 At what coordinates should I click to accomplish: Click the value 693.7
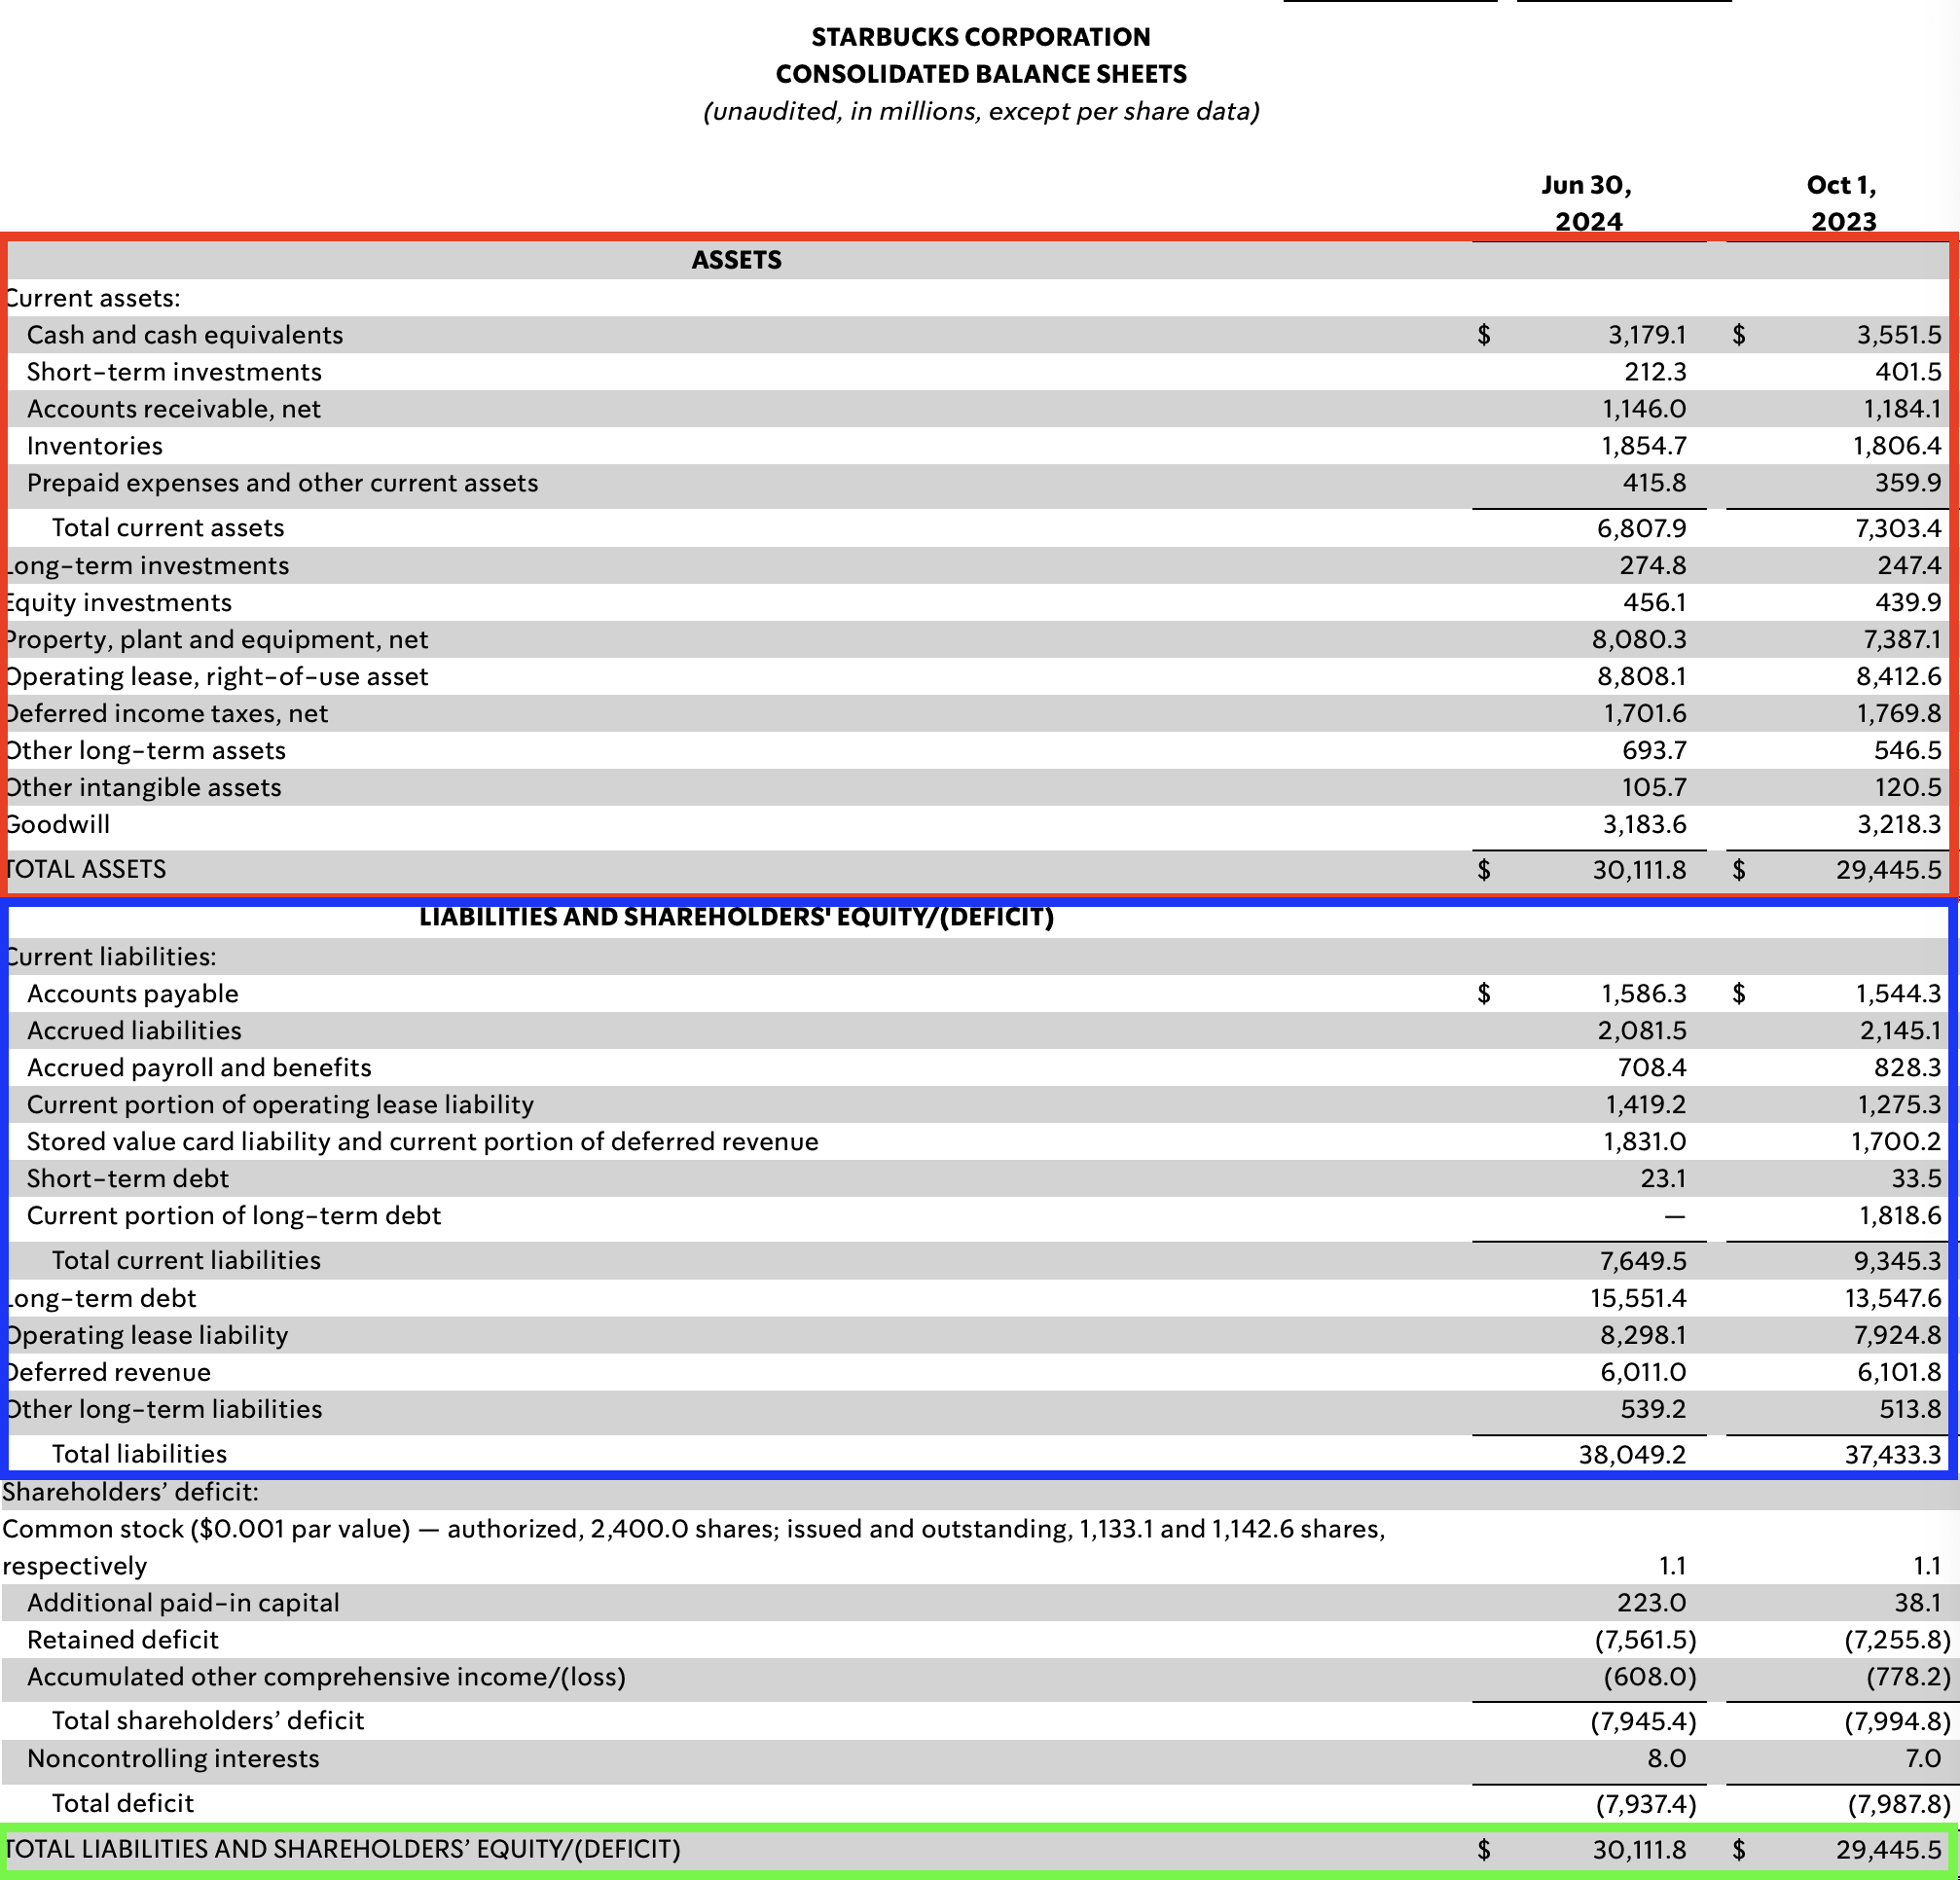(x=1655, y=751)
